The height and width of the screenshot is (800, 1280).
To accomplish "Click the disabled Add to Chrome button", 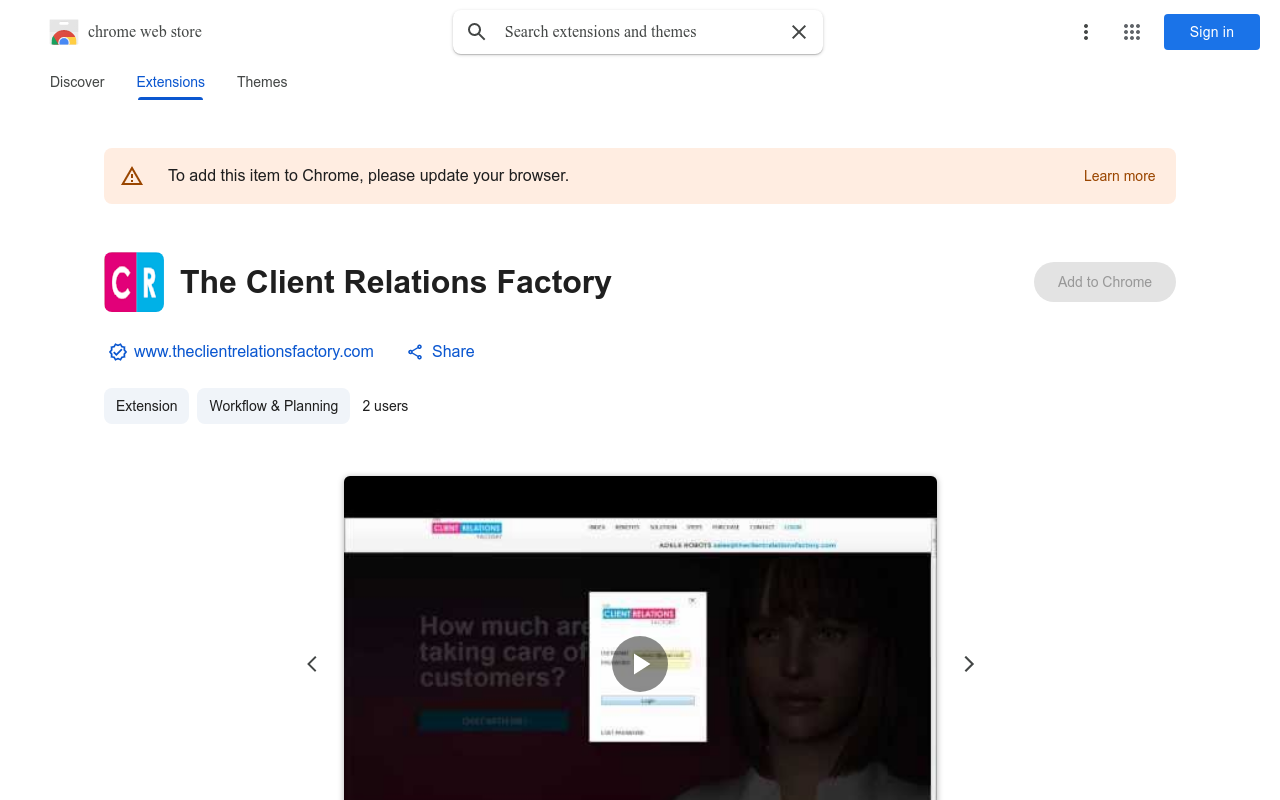I will pos(1105,282).
